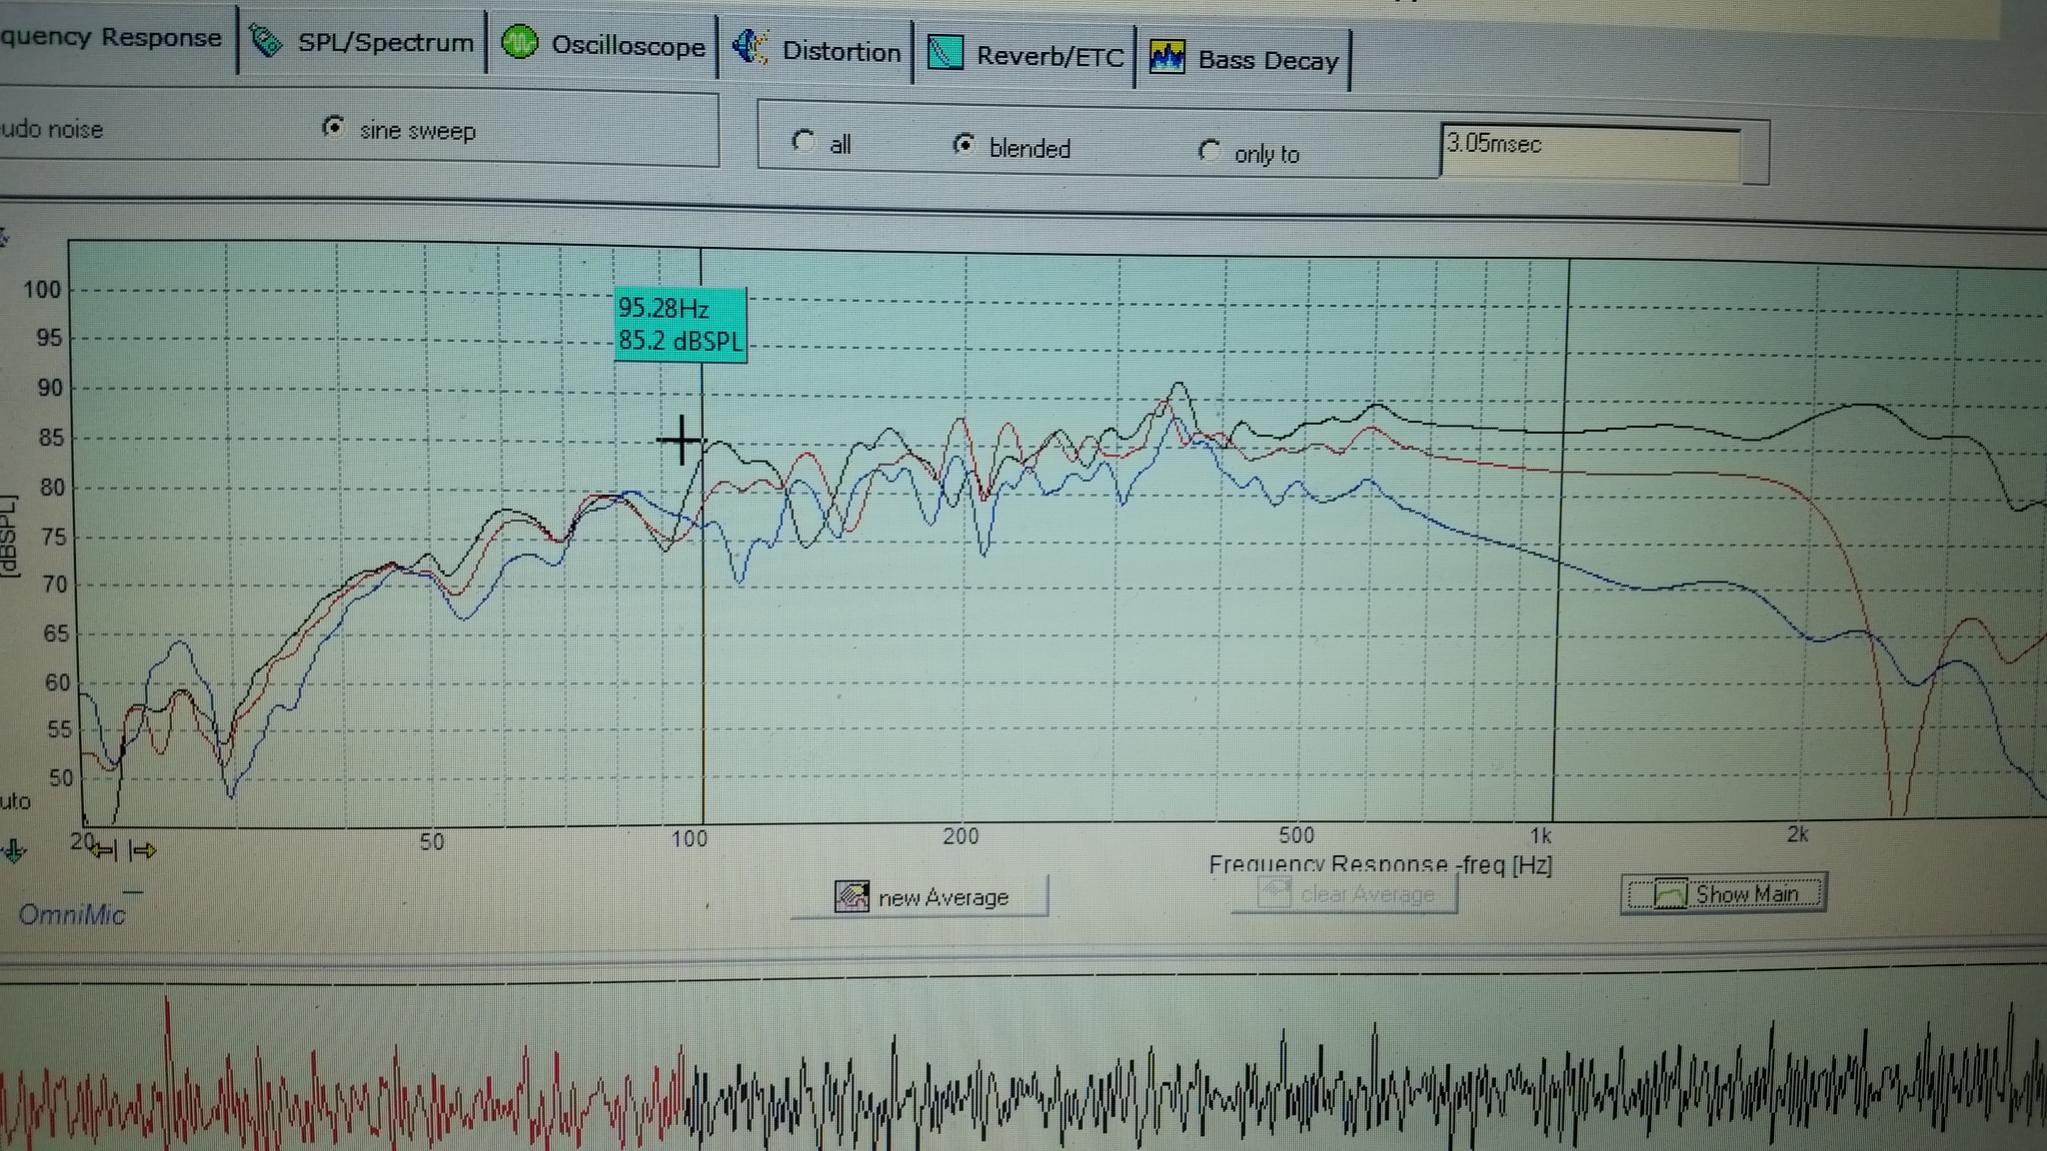Open the Bass Decay tab
This screenshot has height=1151, width=2047.
1244,60
